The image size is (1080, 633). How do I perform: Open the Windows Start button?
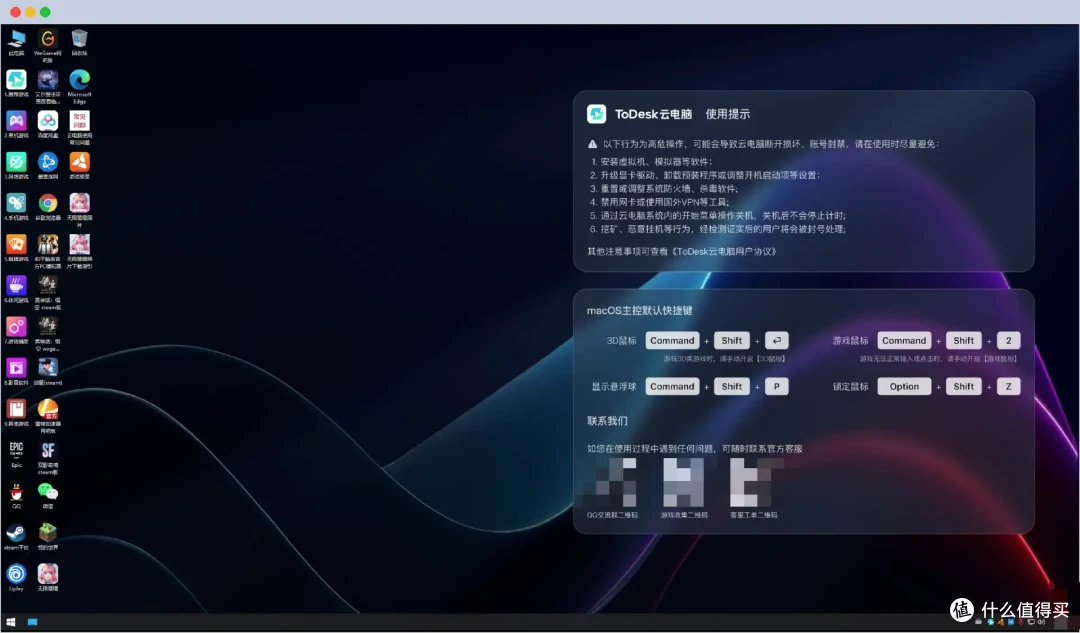(x=10, y=622)
